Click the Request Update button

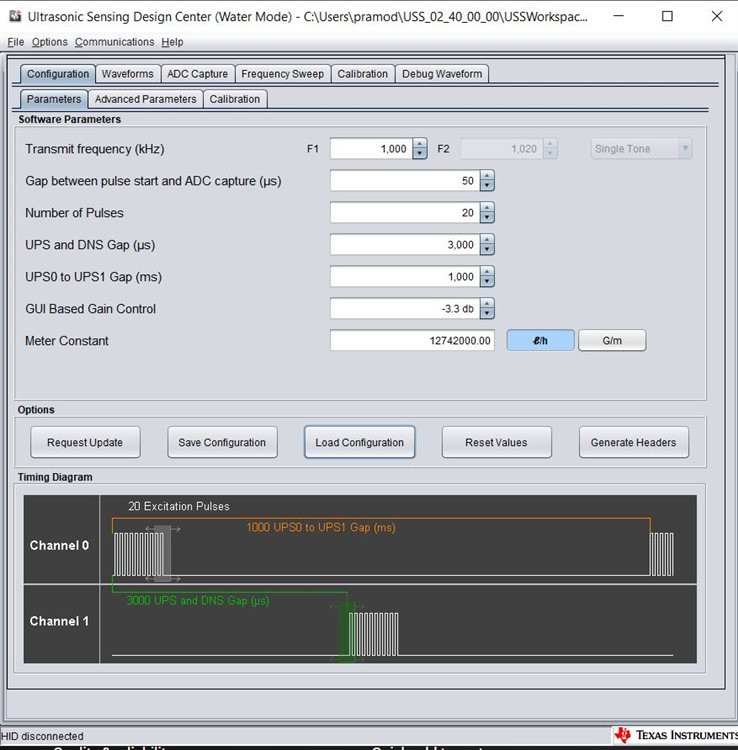pos(85,442)
